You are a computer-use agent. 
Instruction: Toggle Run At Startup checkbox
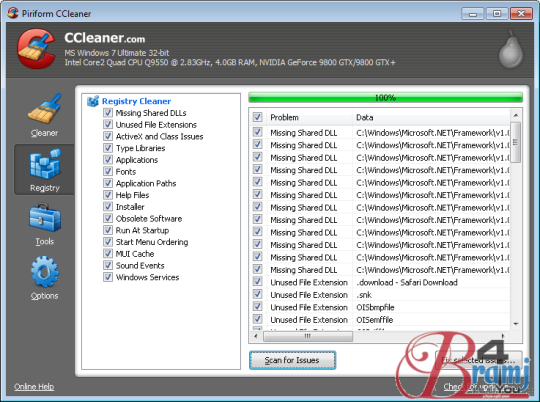tap(108, 230)
